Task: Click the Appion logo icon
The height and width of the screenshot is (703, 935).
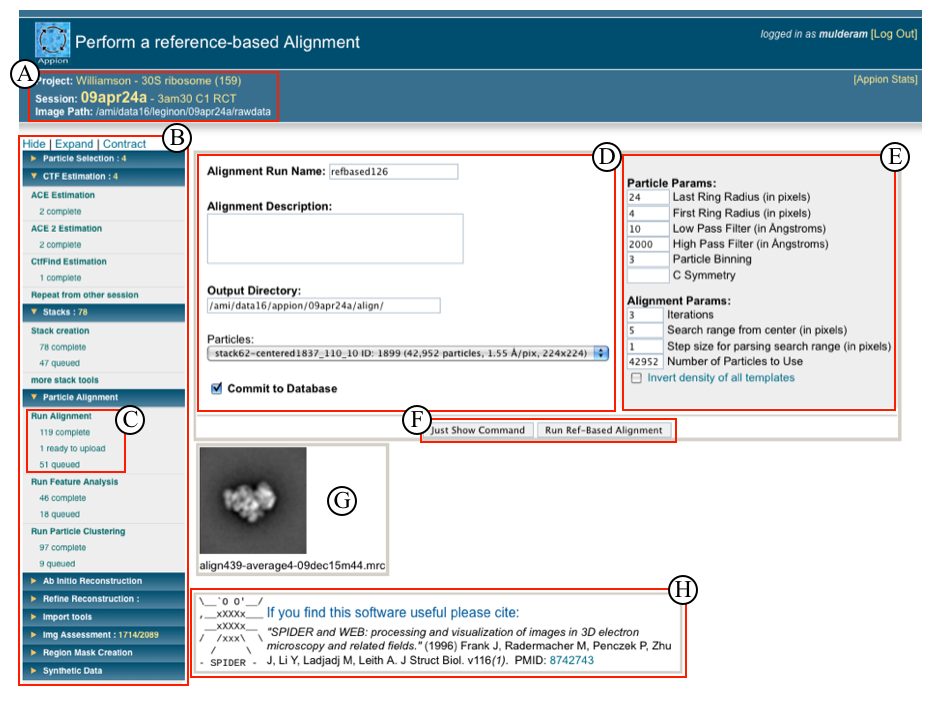Action: click(x=52, y=41)
